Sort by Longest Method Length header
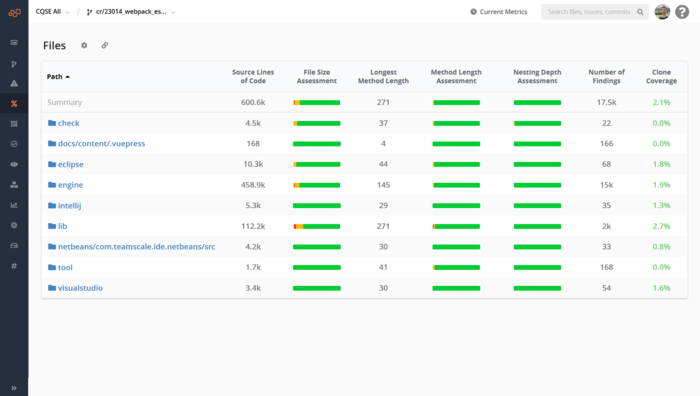Screen dimensions: 700x396 tap(383, 76)
